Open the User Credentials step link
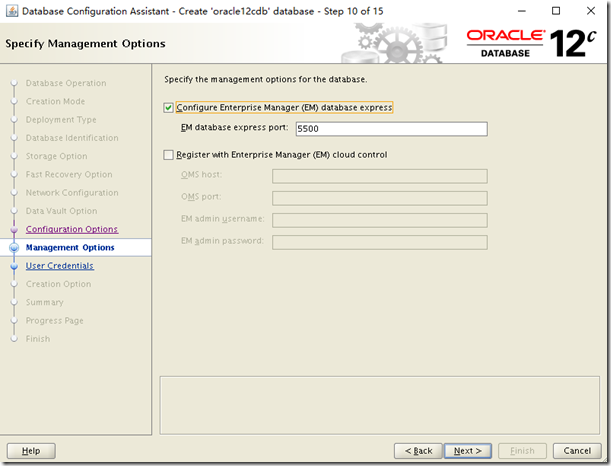Viewport: 611px width, 466px height. pos(60,266)
